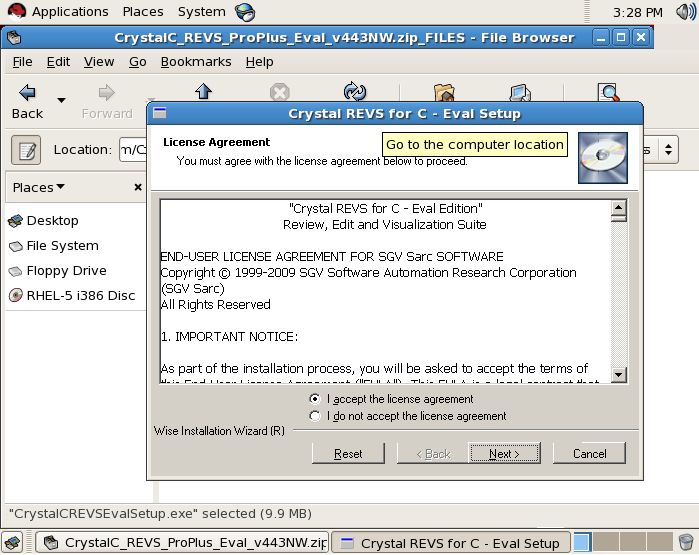The width and height of the screenshot is (699, 555).
Task: Click the Back arrow icon in File Browser
Action: click(27, 93)
